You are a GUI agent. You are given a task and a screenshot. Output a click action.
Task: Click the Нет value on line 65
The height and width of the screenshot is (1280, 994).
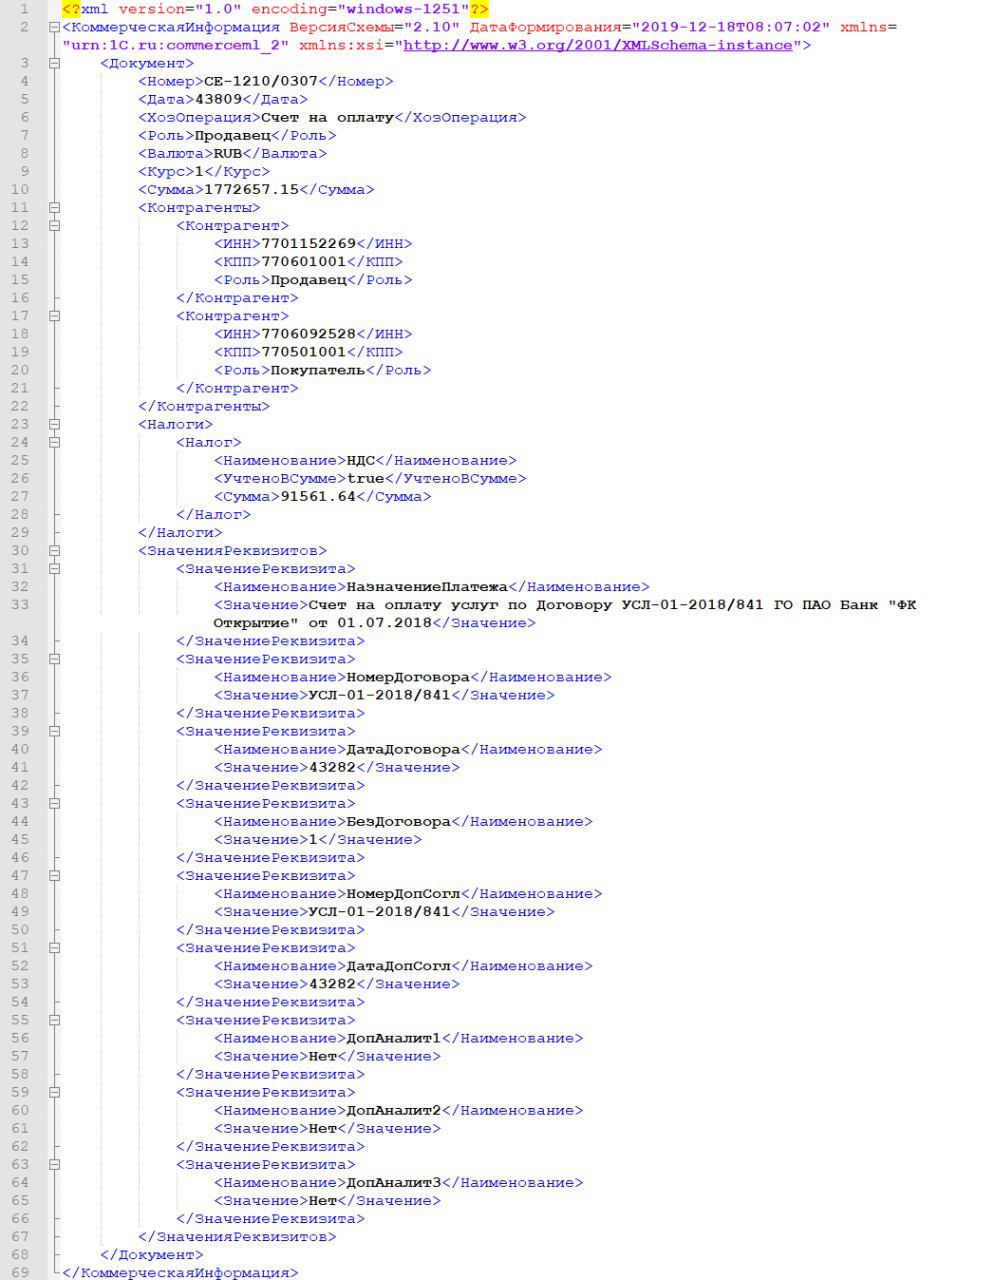[x=322, y=1200]
